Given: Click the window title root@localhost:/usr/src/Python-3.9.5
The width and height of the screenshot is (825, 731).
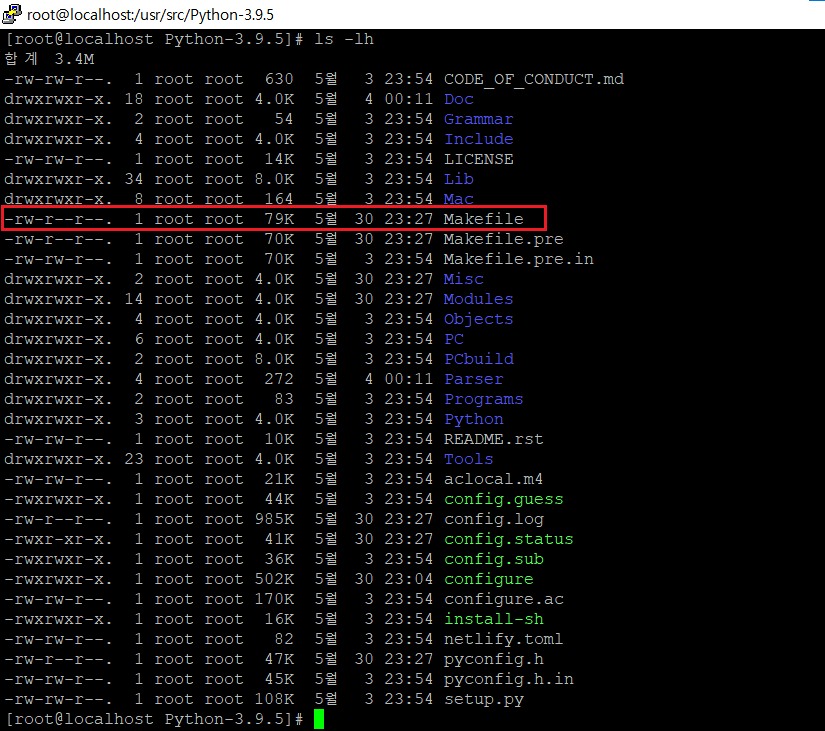Looking at the screenshot, I should click(150, 15).
